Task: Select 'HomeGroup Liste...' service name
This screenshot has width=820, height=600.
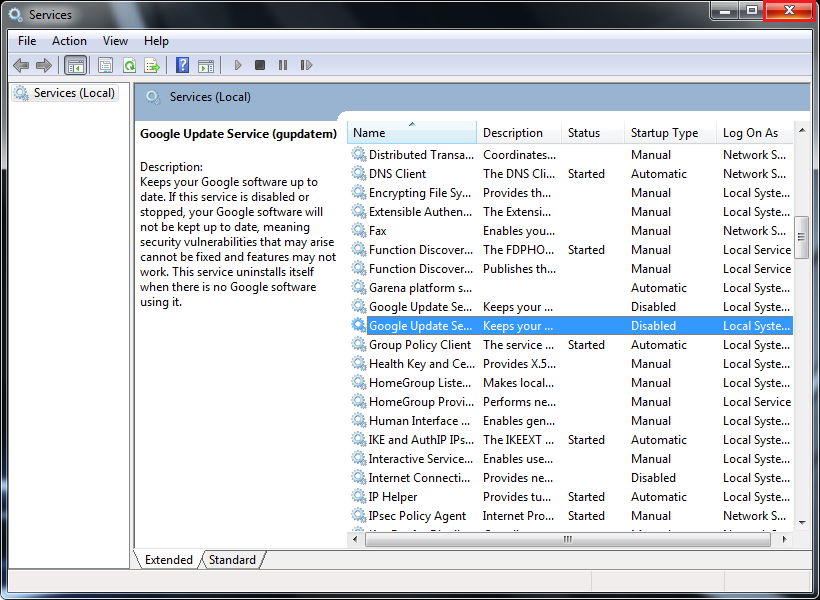Action: [420, 383]
